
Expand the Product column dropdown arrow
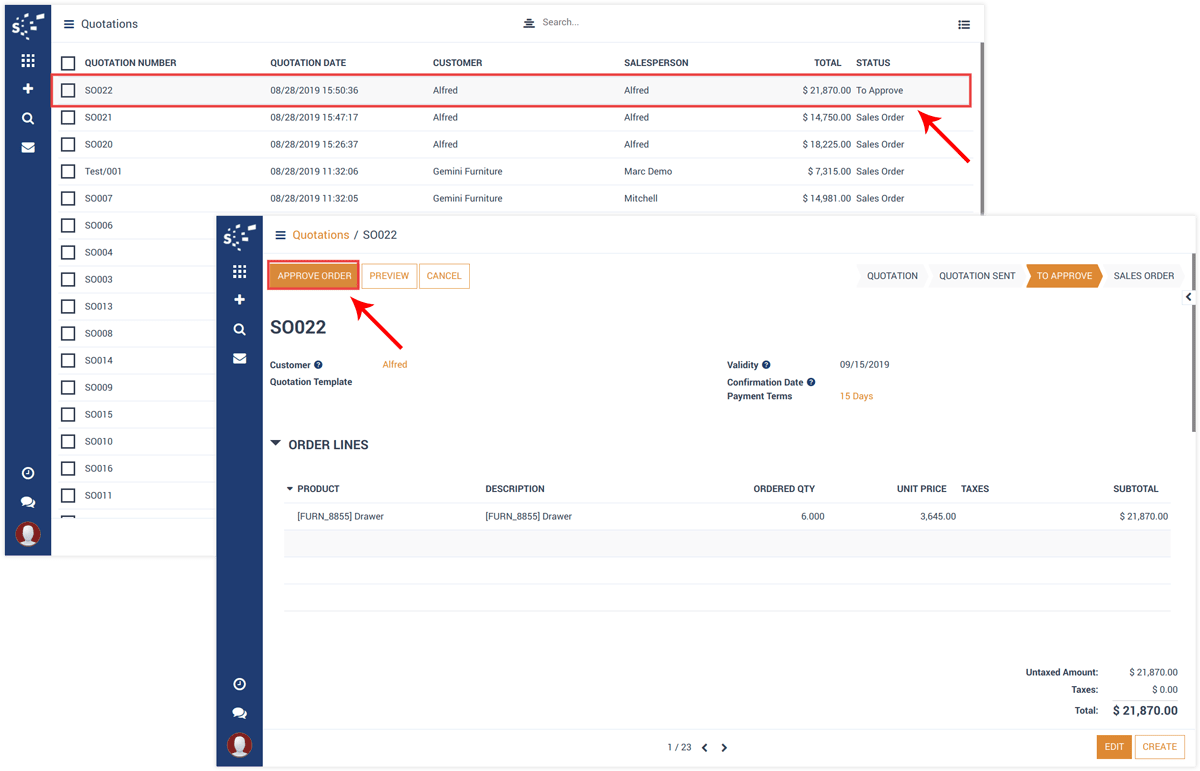point(290,489)
